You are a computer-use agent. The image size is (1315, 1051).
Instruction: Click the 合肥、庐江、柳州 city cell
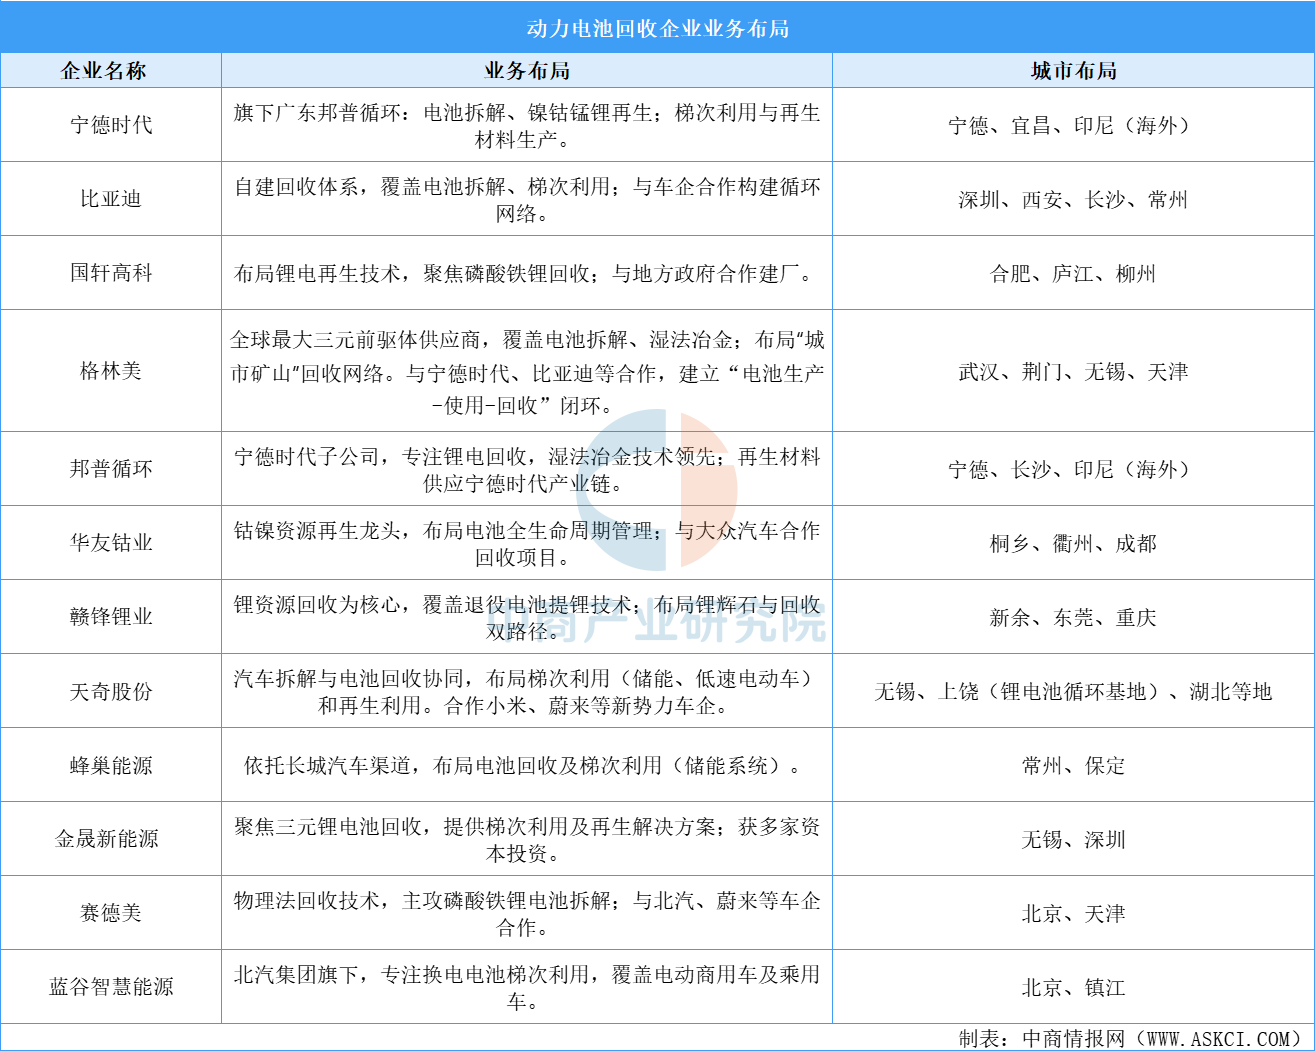coord(1073,273)
